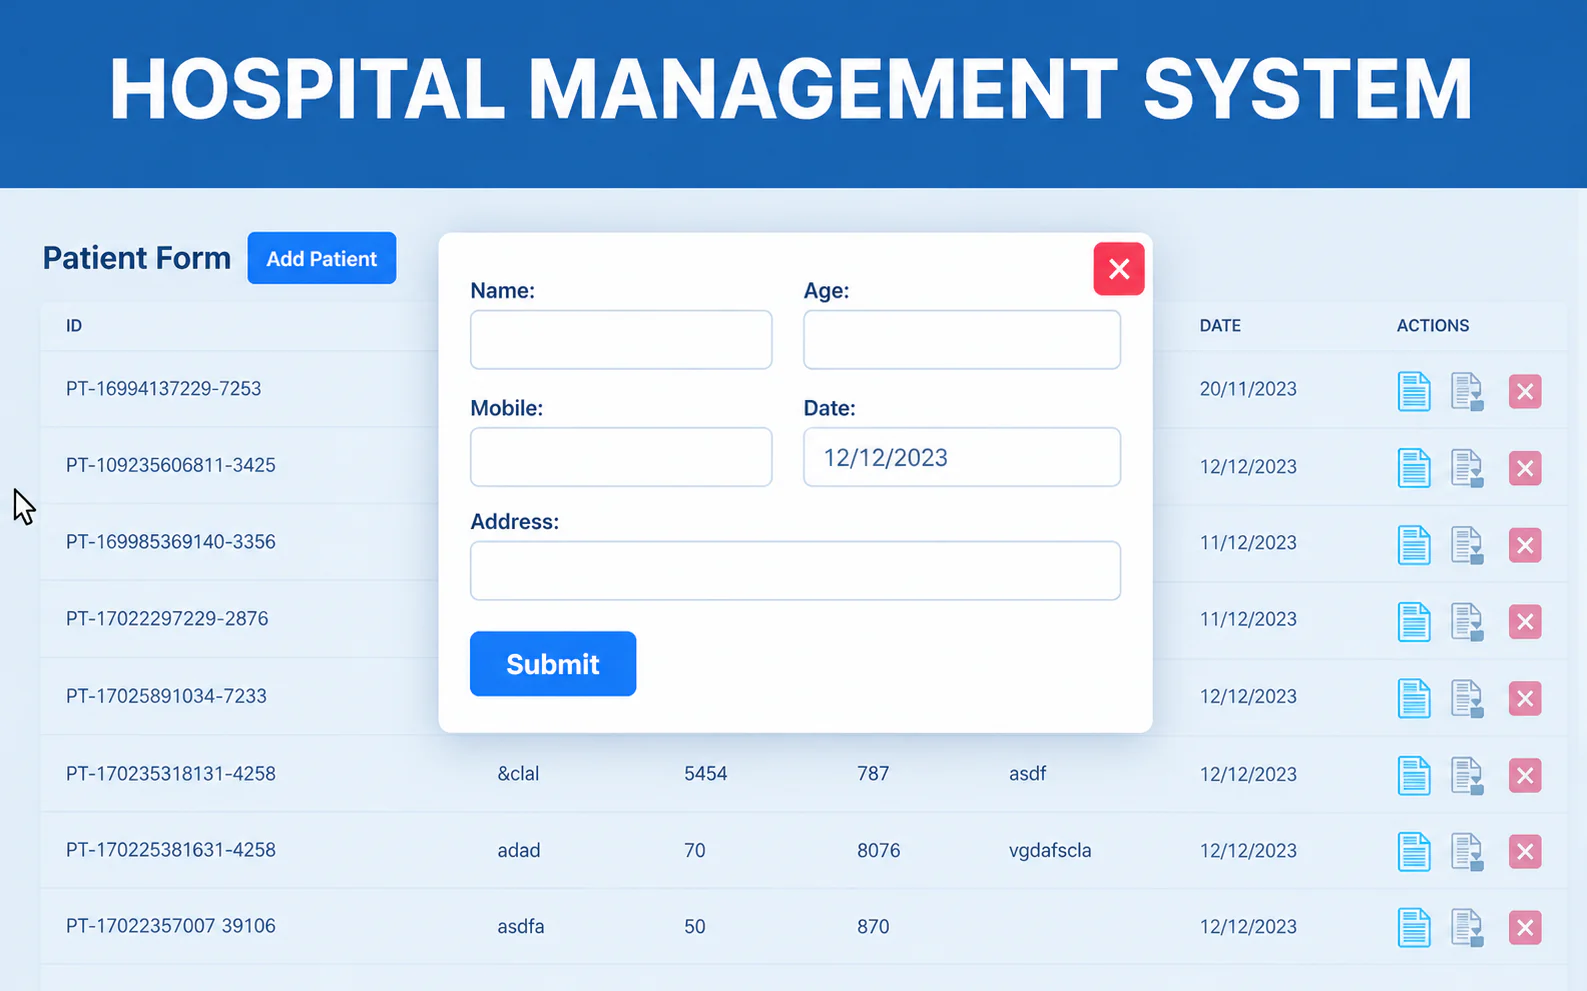This screenshot has height=991, width=1587.
Task: Click blue document icon for PT-17025891034-7233
Action: [1413, 698]
